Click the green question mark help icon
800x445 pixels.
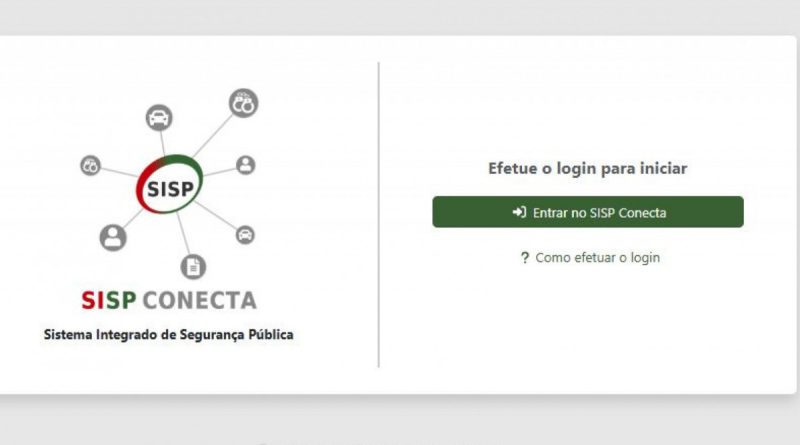[x=524, y=258]
